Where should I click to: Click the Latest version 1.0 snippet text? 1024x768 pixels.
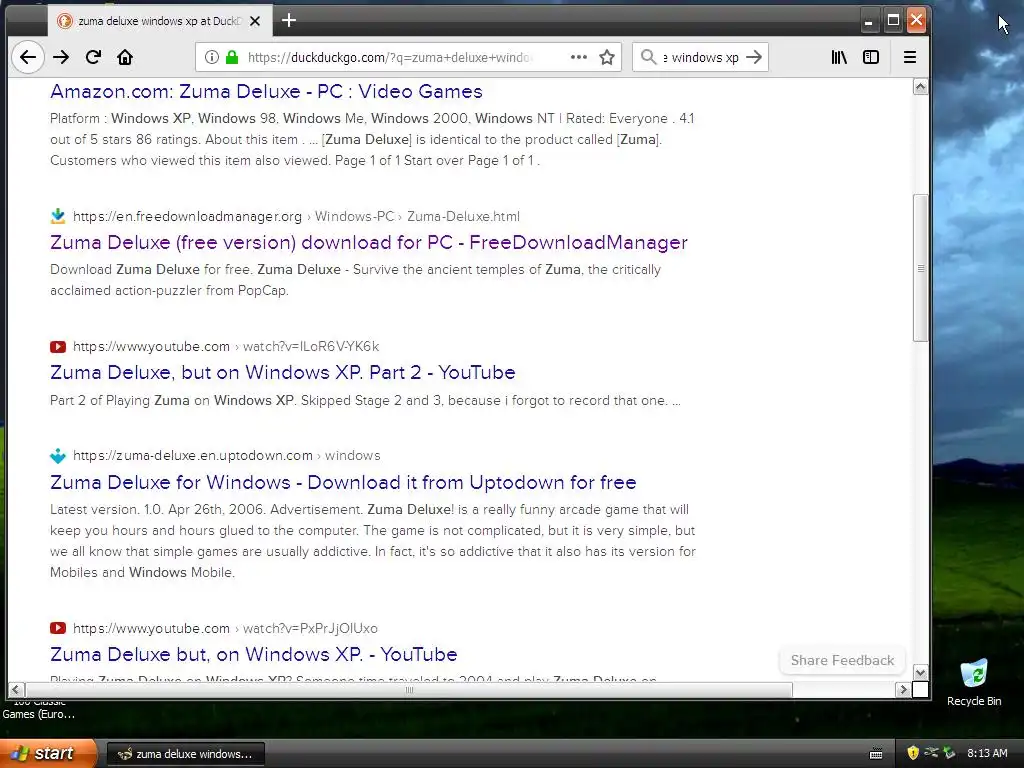pos(373,541)
